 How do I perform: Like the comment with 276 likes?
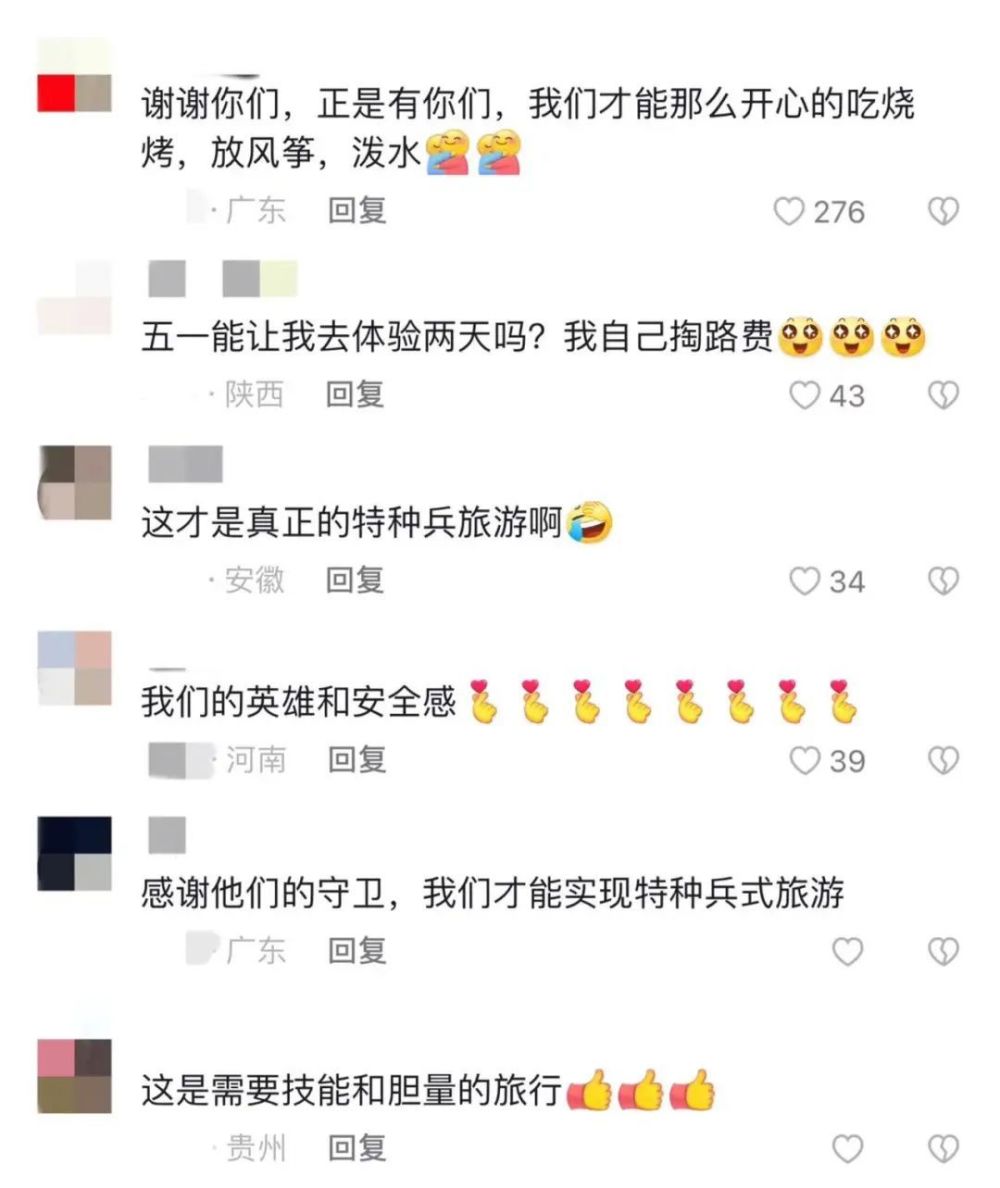point(789,211)
